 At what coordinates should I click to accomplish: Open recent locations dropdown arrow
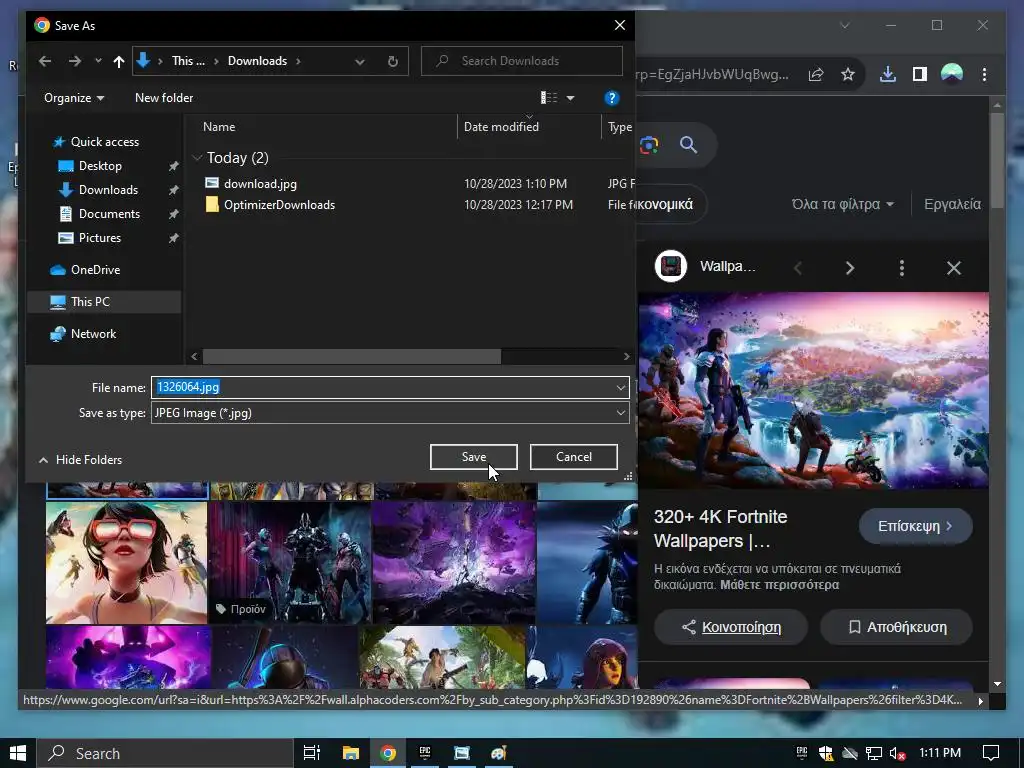(98, 61)
